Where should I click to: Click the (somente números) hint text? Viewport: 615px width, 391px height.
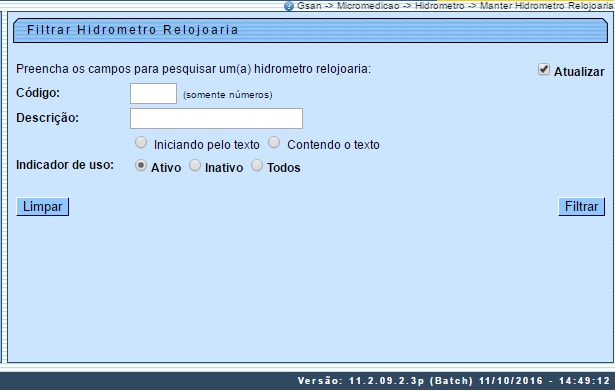228,95
